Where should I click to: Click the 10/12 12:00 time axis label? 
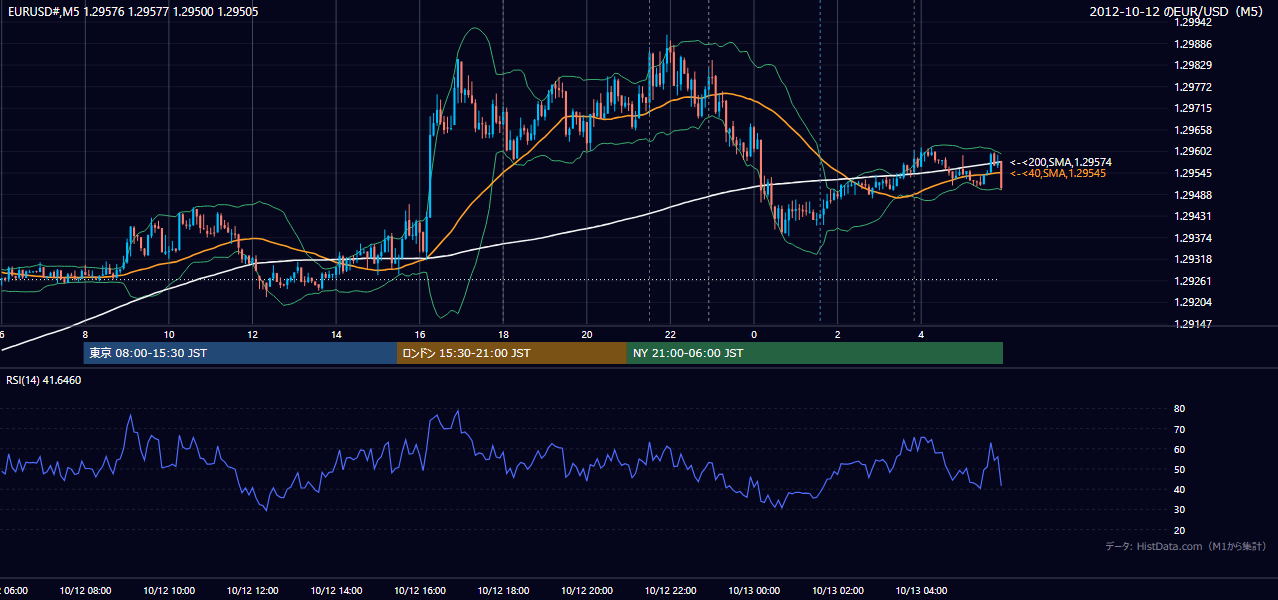pos(252,590)
